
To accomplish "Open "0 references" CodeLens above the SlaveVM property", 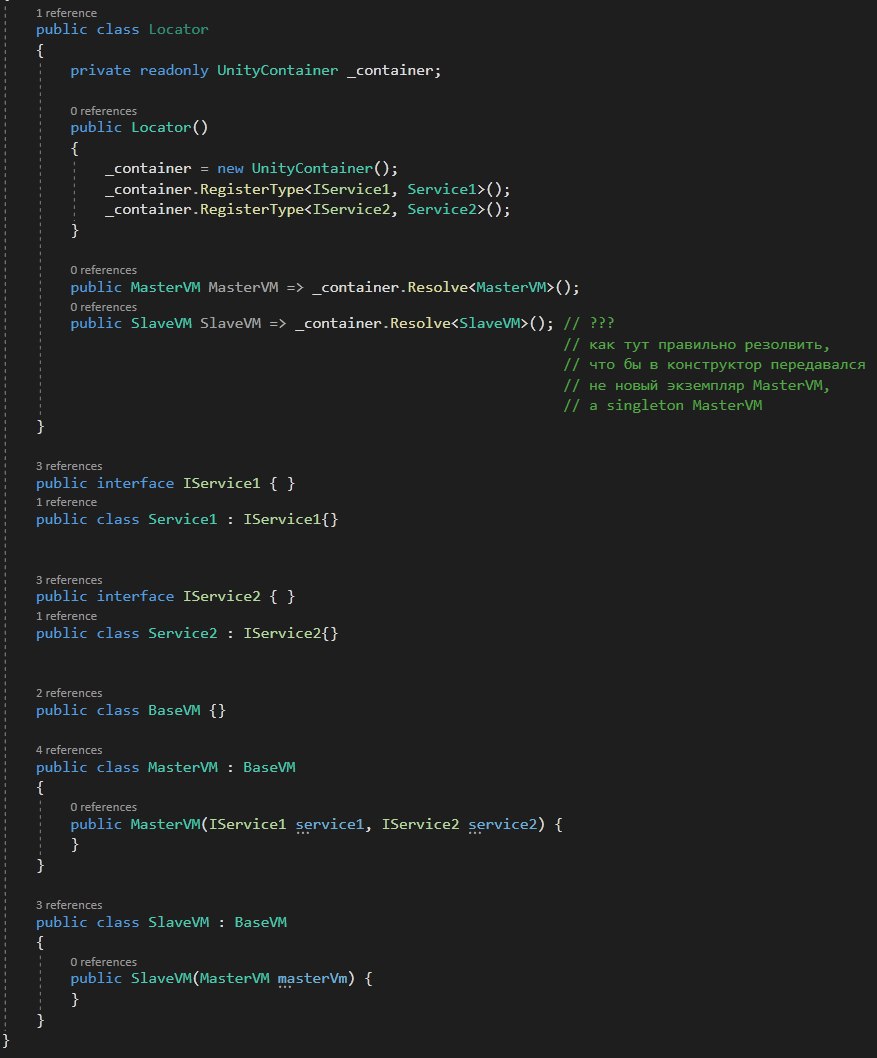I will [103, 307].
